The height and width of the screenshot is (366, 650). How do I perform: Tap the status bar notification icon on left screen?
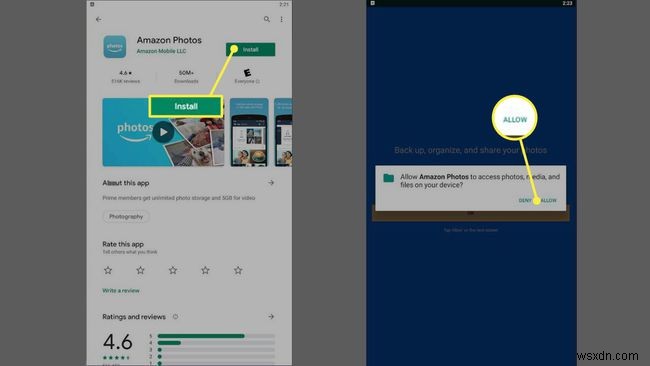tap(92, 4)
